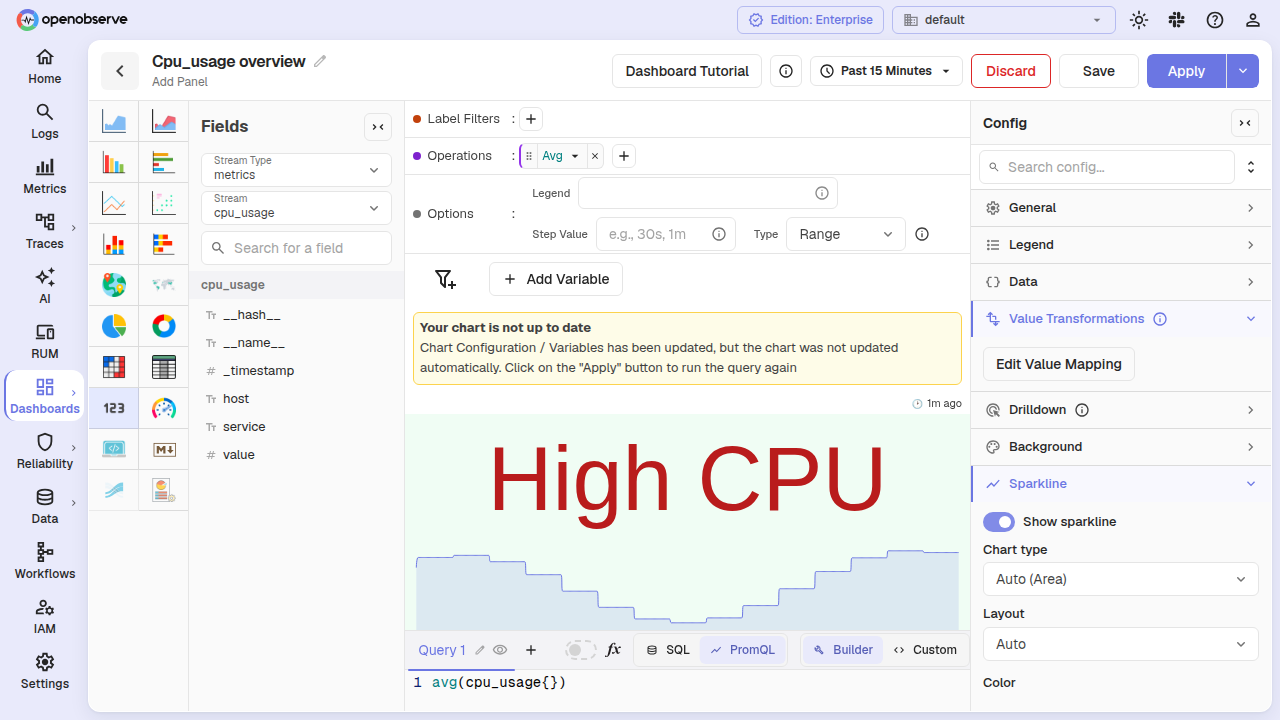This screenshot has width=1280, height=720.
Task: Rename Query 1 with pencil icon
Action: [x=480, y=650]
